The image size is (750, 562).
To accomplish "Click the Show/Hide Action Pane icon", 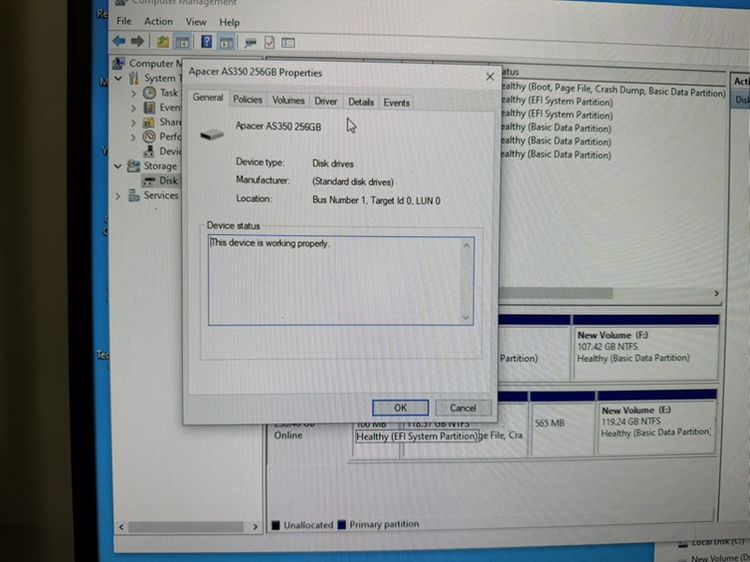I will point(226,43).
